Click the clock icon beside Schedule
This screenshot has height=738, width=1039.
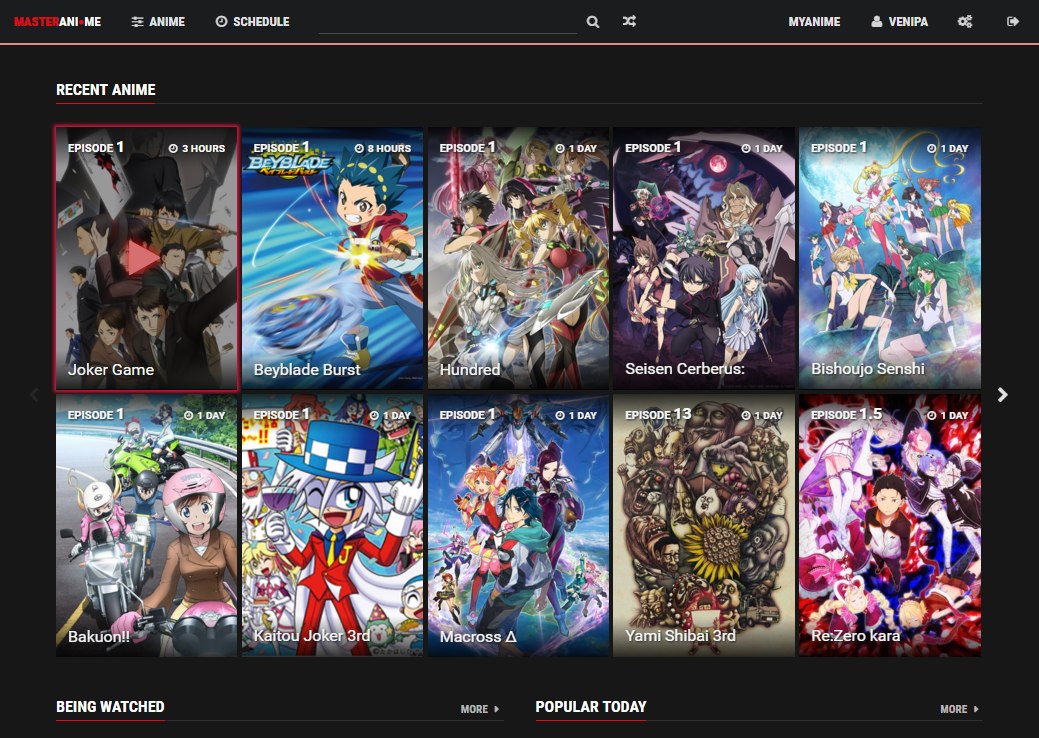(x=221, y=22)
